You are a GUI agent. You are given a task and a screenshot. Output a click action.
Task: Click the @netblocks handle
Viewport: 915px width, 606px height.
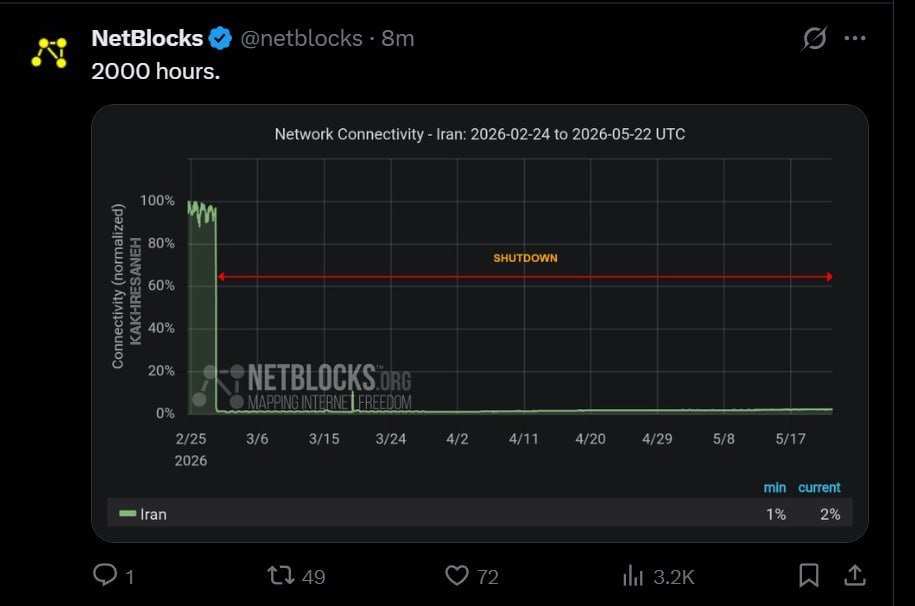pos(302,39)
